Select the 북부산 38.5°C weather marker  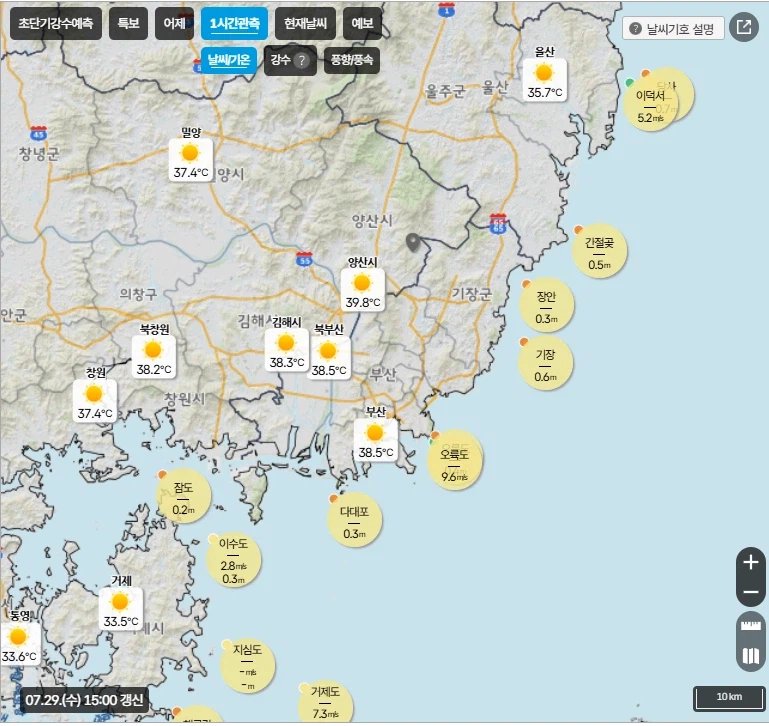click(329, 357)
